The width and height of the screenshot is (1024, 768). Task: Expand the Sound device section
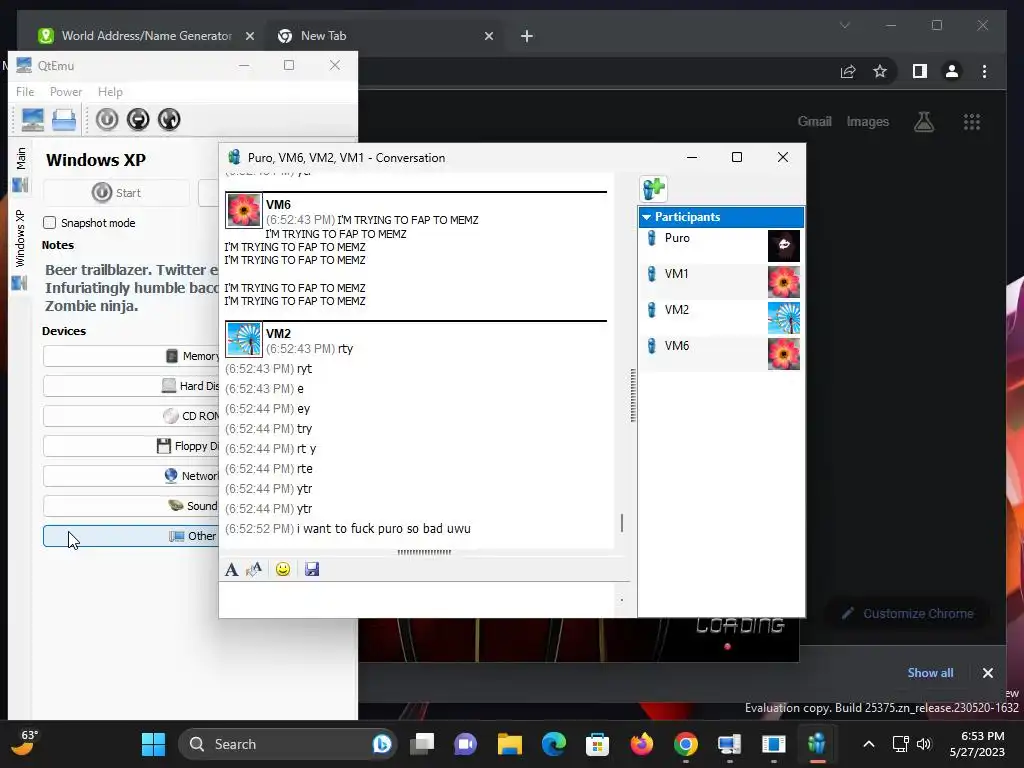(131, 506)
